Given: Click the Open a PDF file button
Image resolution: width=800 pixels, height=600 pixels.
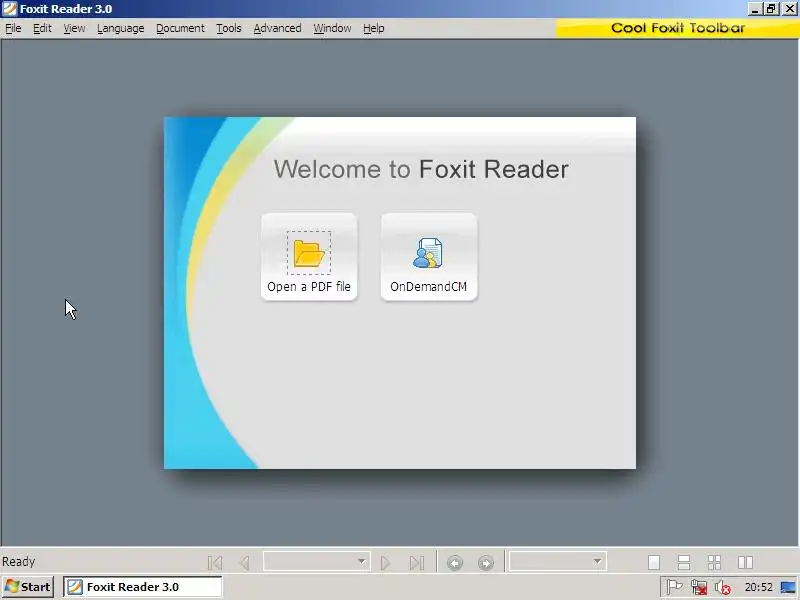Looking at the screenshot, I should pyautogui.click(x=309, y=257).
